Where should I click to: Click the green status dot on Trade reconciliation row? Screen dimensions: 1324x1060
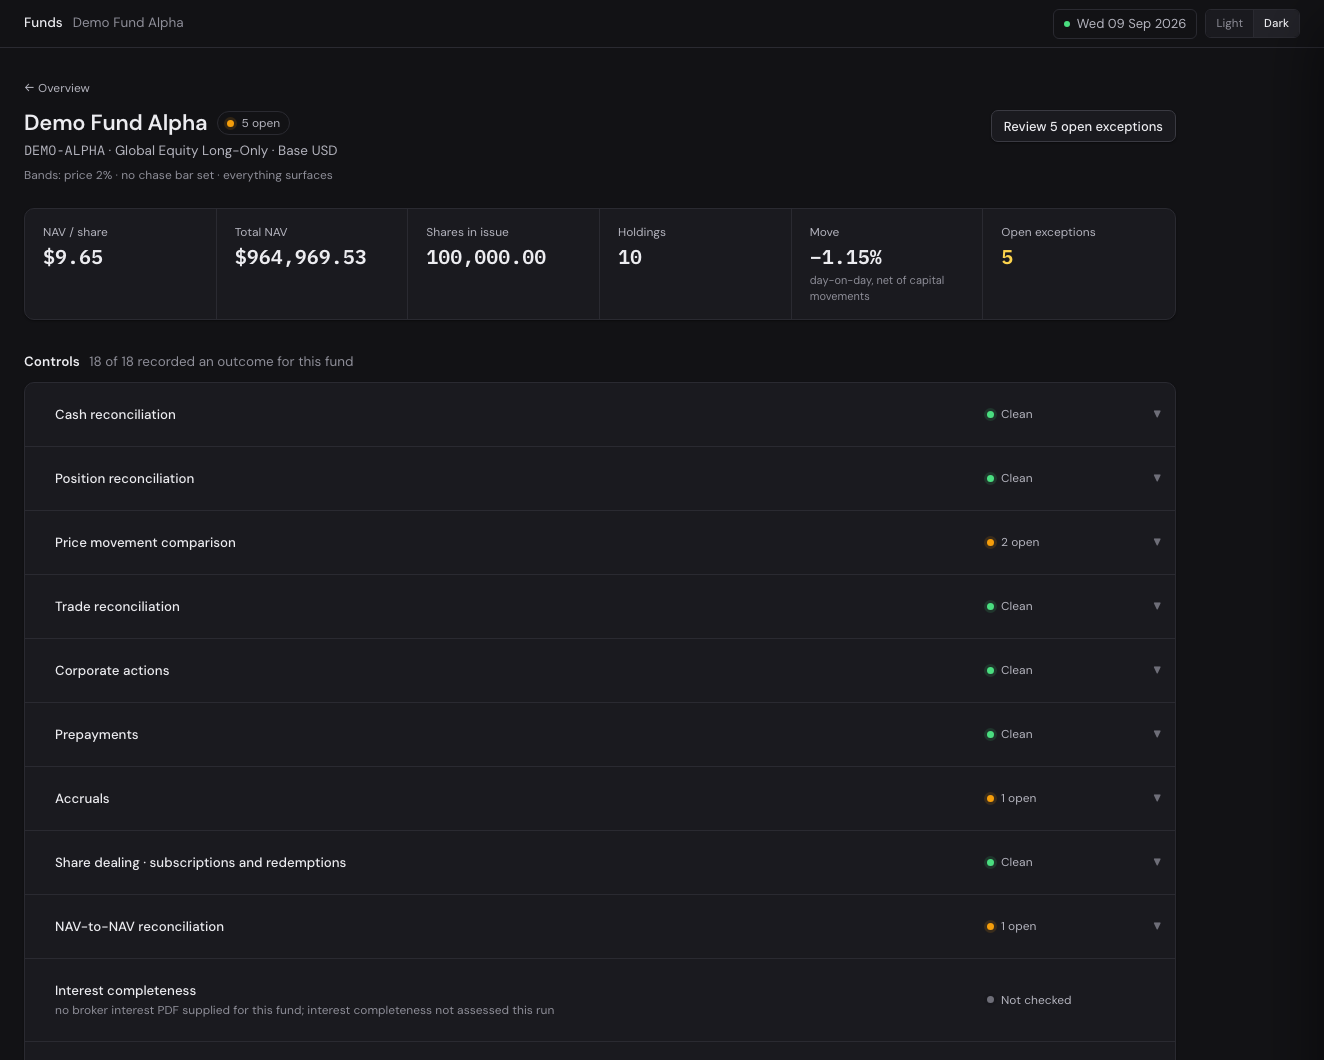[990, 606]
